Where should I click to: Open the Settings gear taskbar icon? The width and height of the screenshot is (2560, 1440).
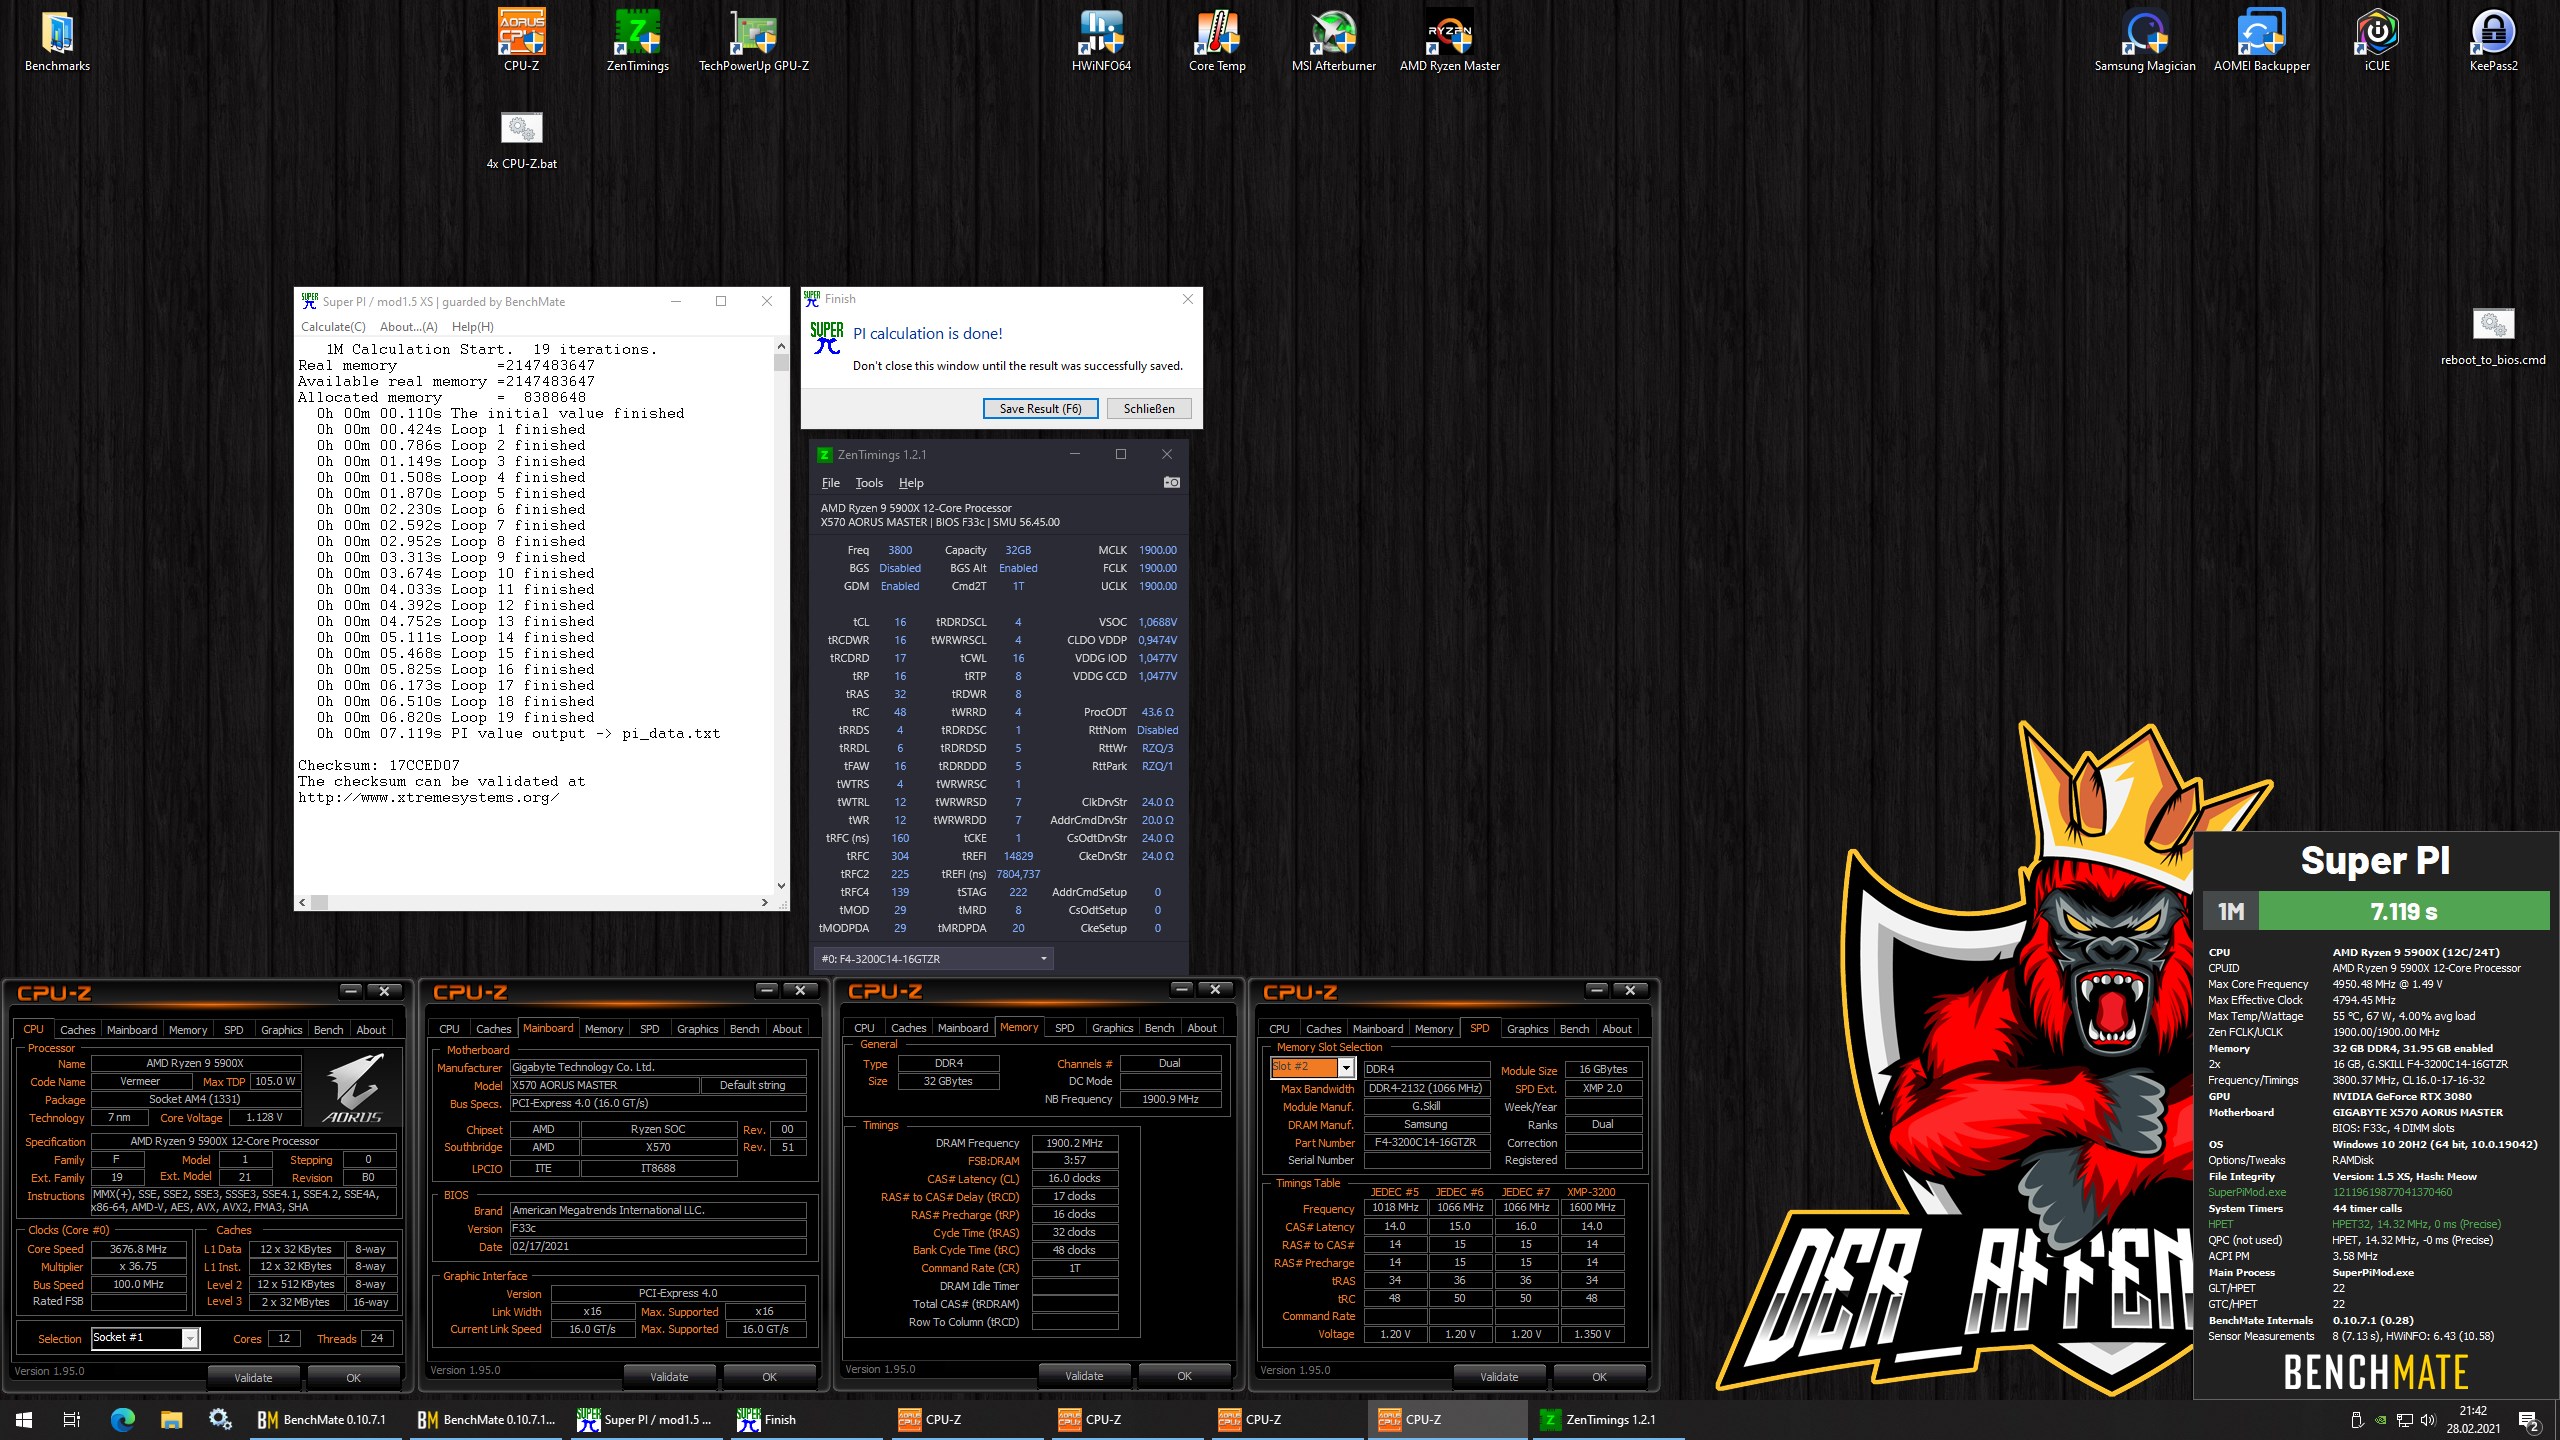tap(220, 1419)
